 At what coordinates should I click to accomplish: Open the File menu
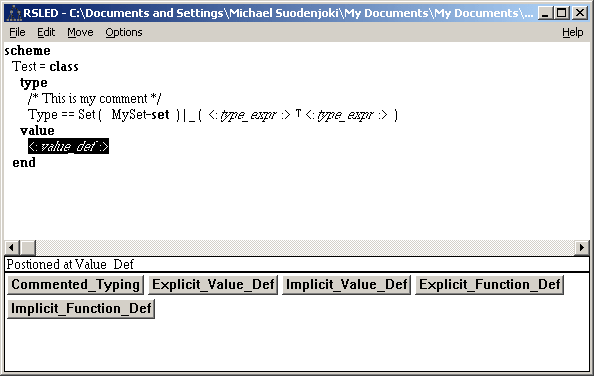click(x=17, y=33)
